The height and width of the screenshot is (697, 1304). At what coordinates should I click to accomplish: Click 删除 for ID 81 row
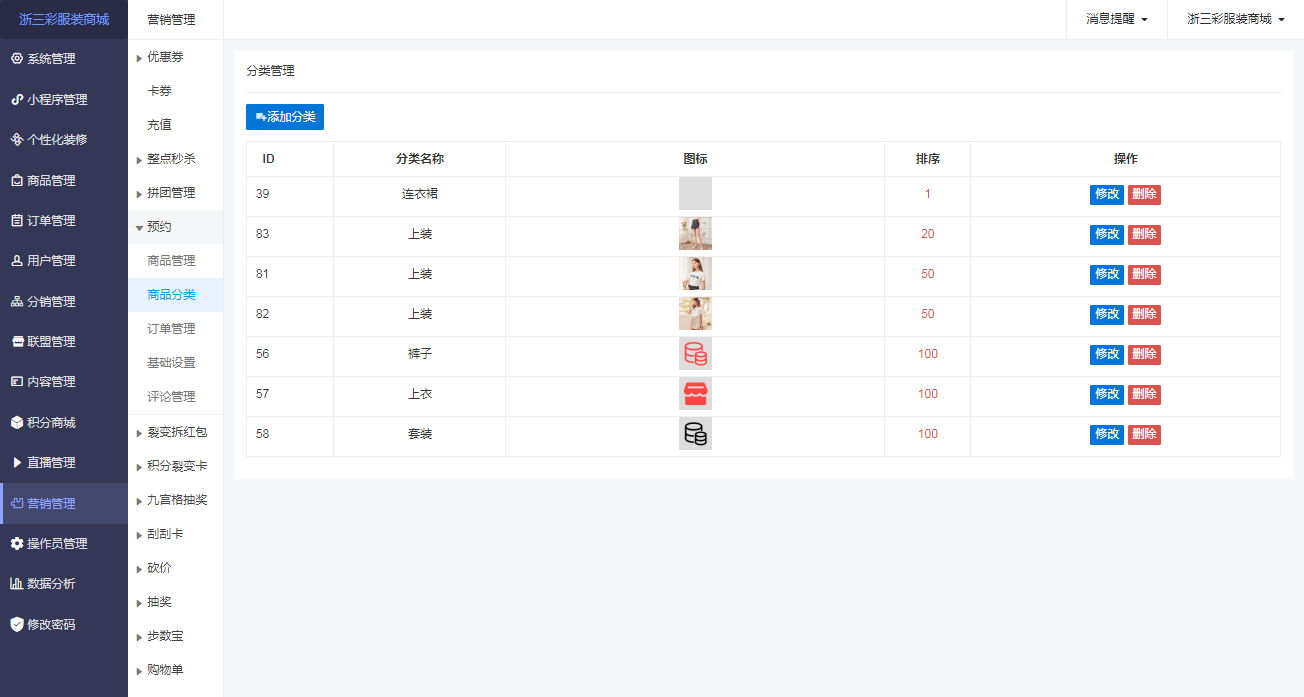1144,274
